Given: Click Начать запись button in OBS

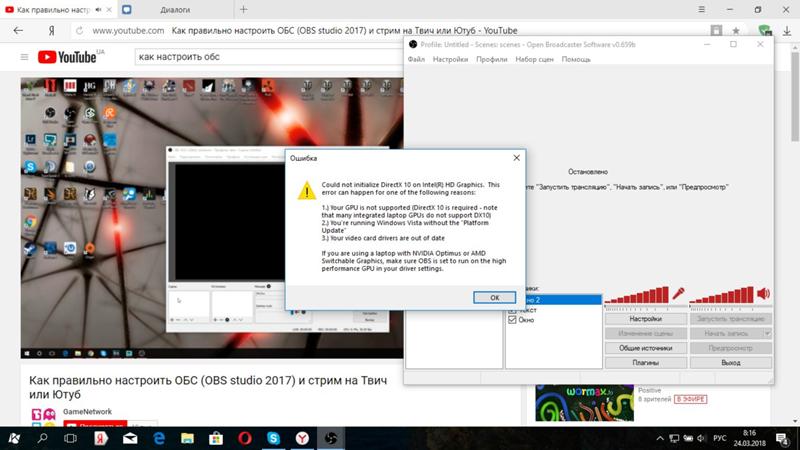Looking at the screenshot, I should [727, 333].
